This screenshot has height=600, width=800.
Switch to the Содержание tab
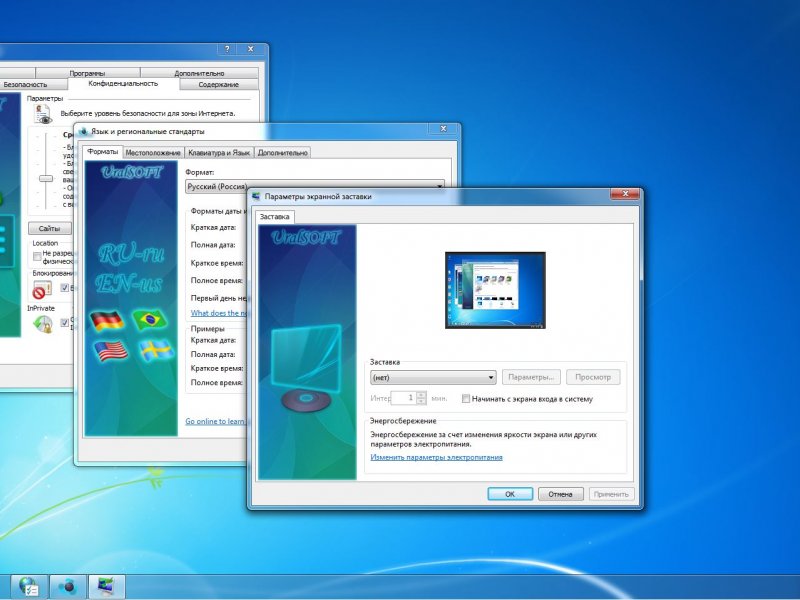click(x=219, y=85)
